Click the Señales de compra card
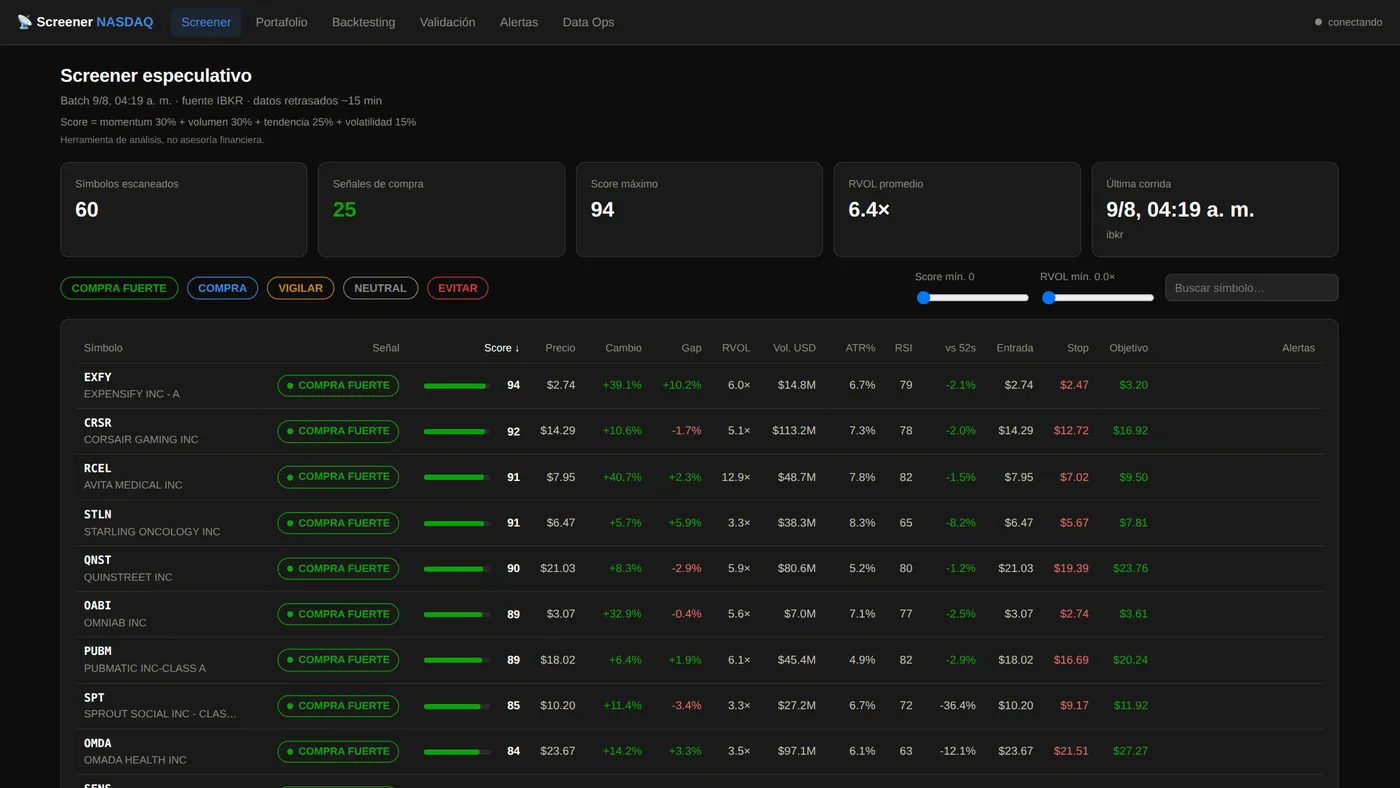1400x788 pixels. [x=441, y=210]
